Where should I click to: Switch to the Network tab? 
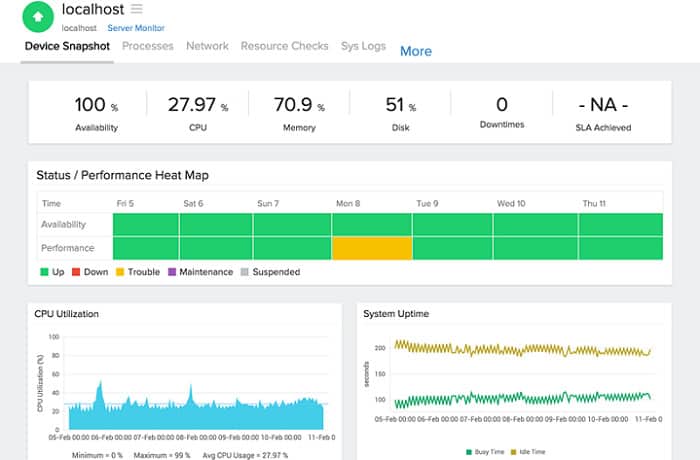pos(207,46)
